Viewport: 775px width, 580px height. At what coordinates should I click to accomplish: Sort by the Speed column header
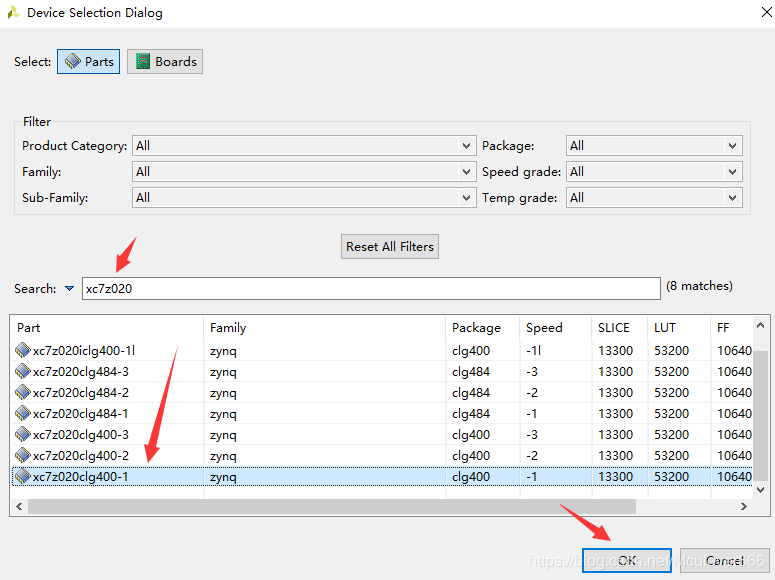coord(556,328)
